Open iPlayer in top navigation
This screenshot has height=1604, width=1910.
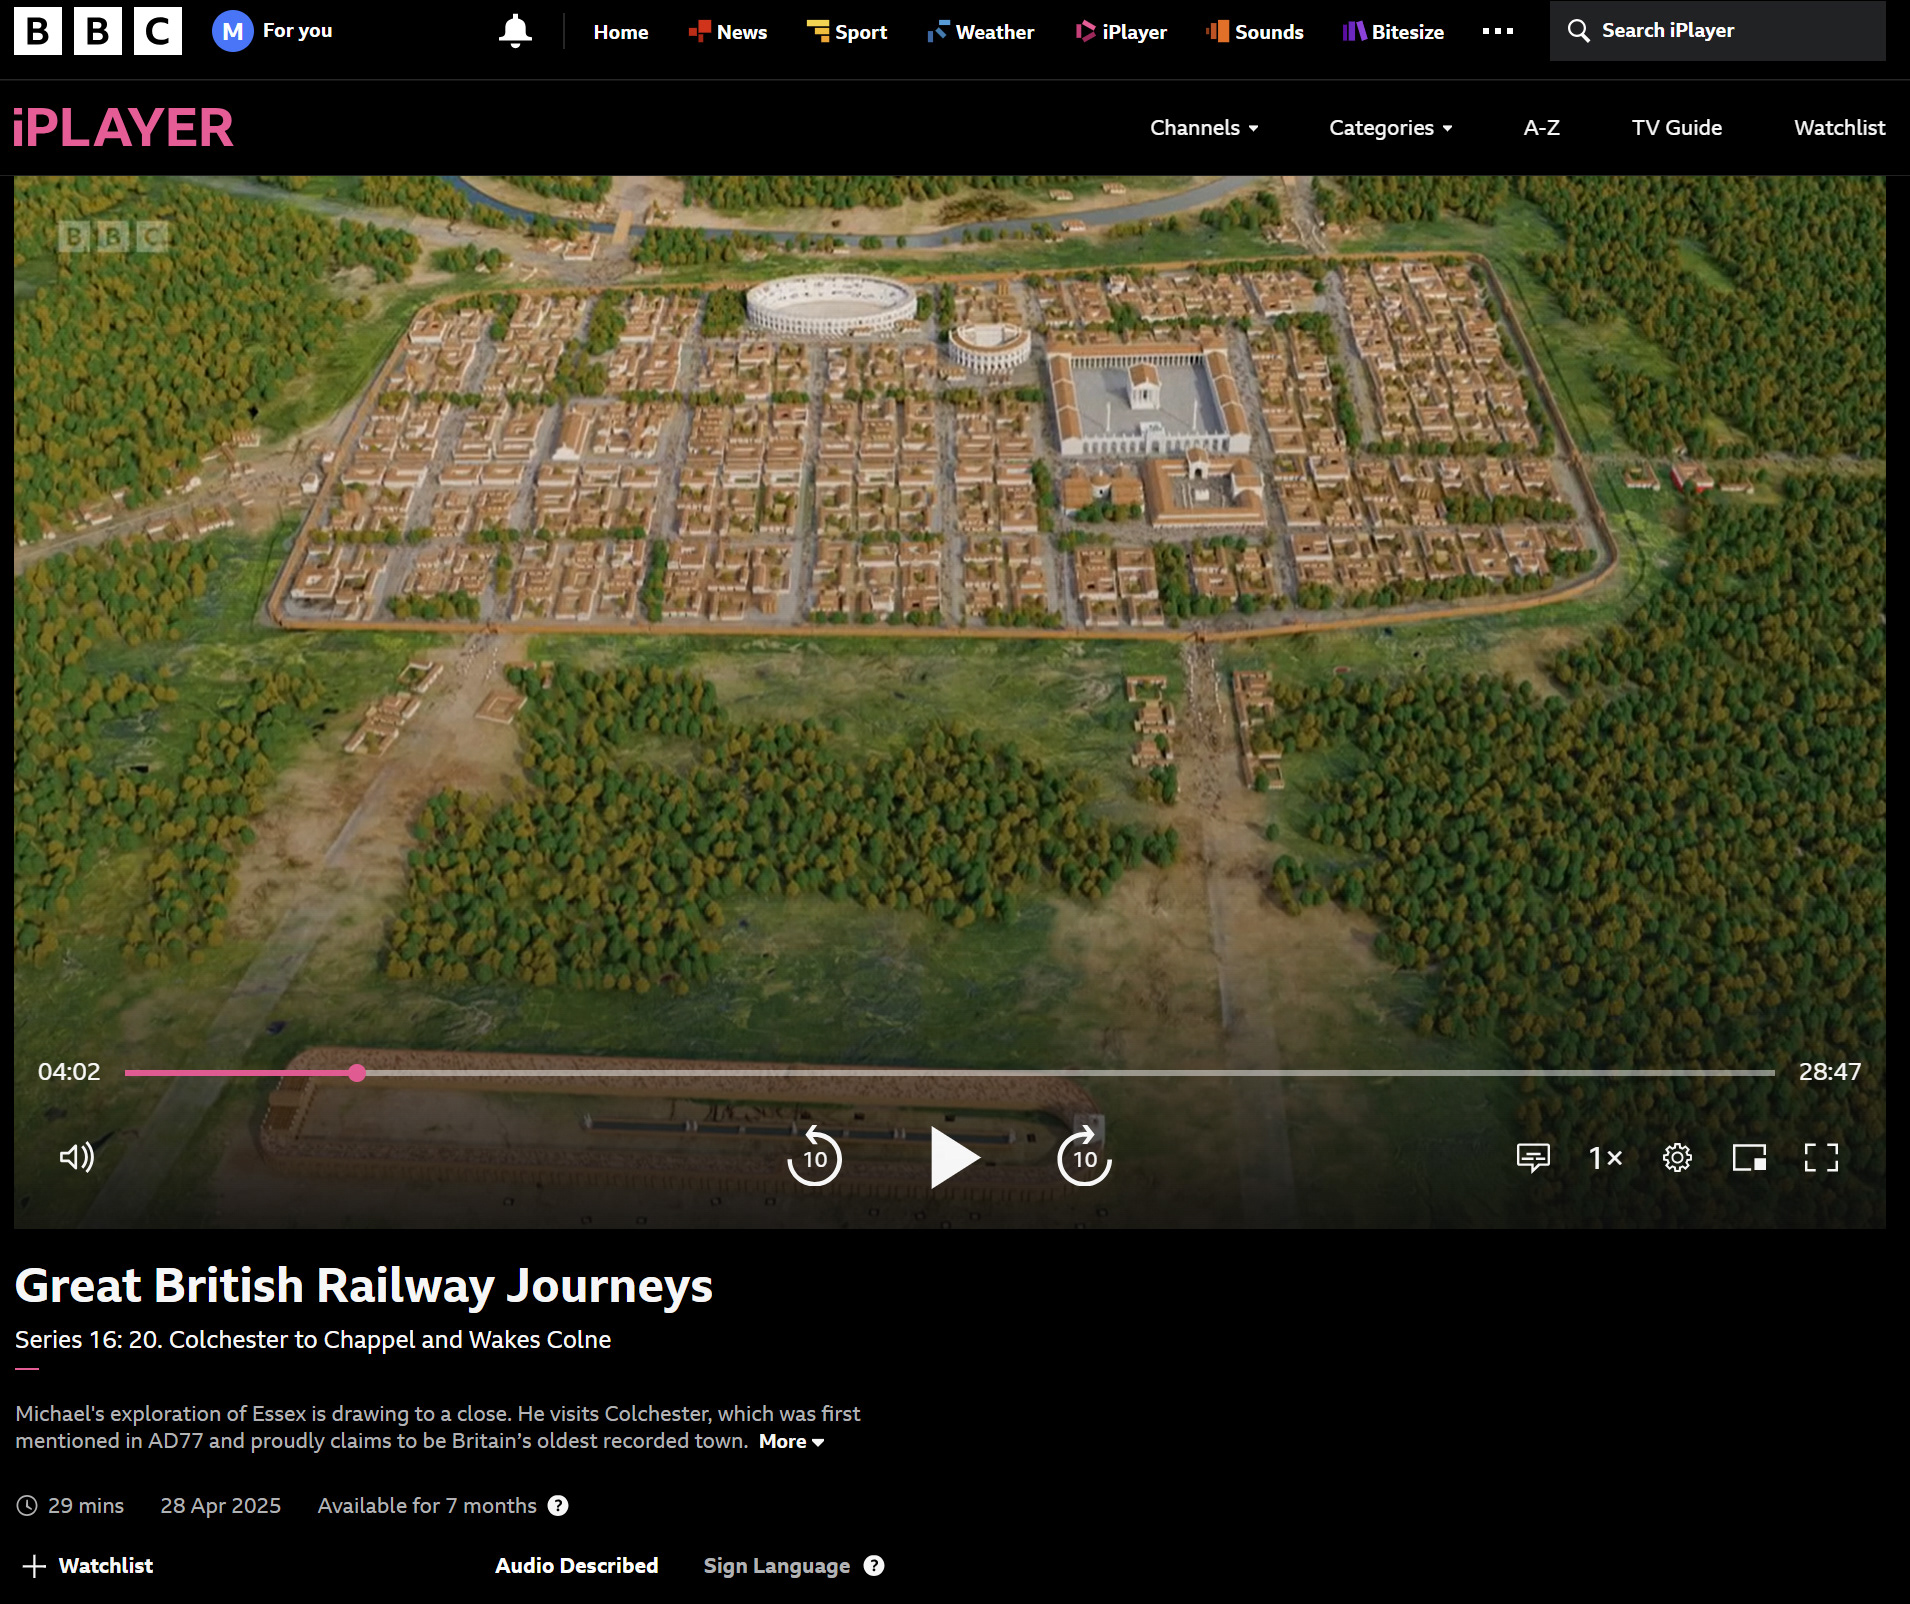[x=1121, y=32]
